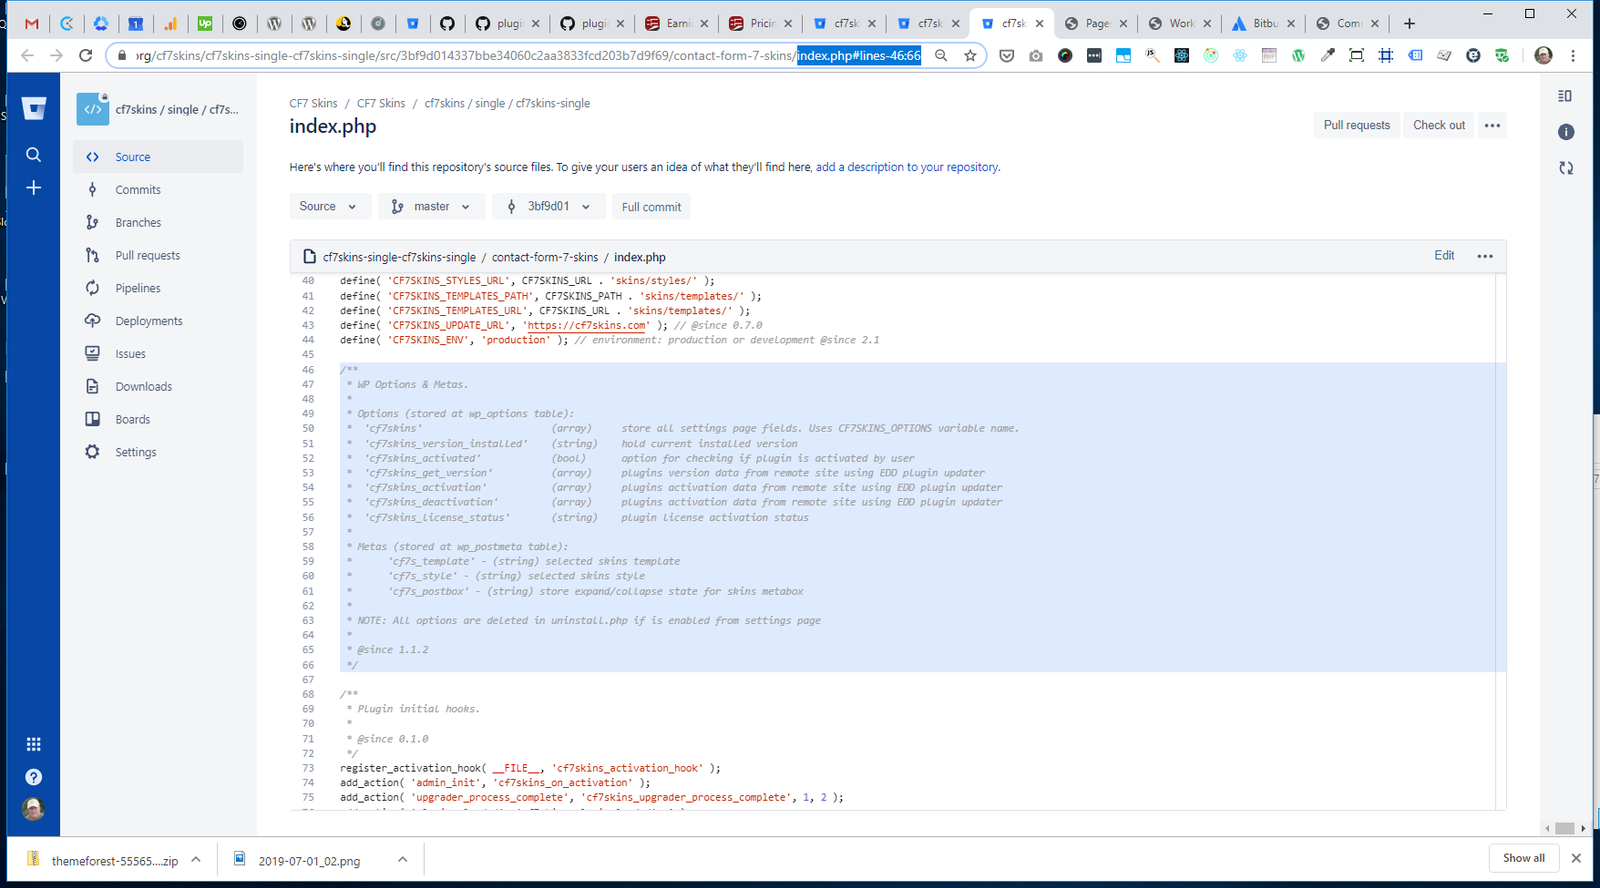Open search with the magnifier sidebar icon
Screen dimensions: 1600x888
pyautogui.click(x=34, y=155)
